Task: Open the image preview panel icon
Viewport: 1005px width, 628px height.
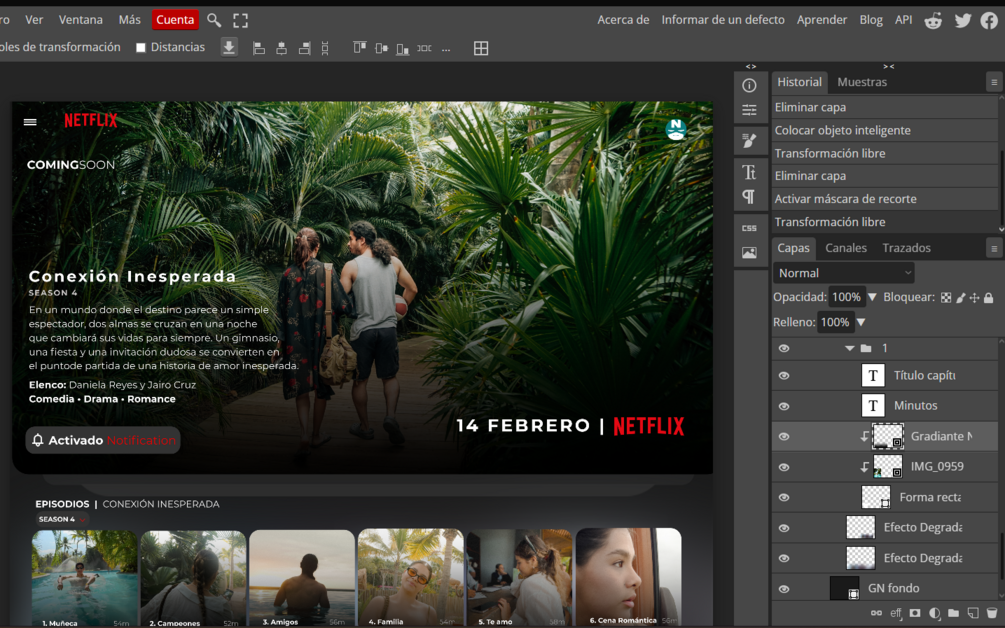Action: [x=749, y=252]
